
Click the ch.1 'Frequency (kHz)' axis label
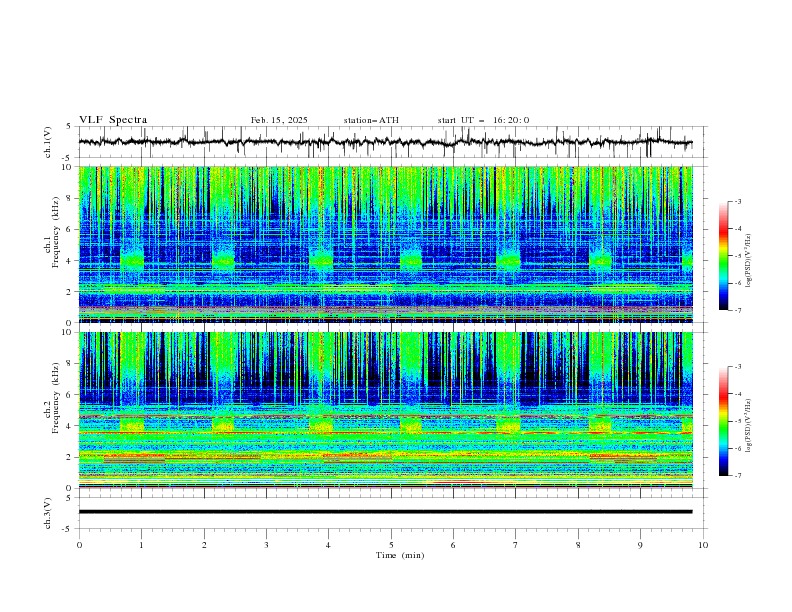[x=56, y=233]
